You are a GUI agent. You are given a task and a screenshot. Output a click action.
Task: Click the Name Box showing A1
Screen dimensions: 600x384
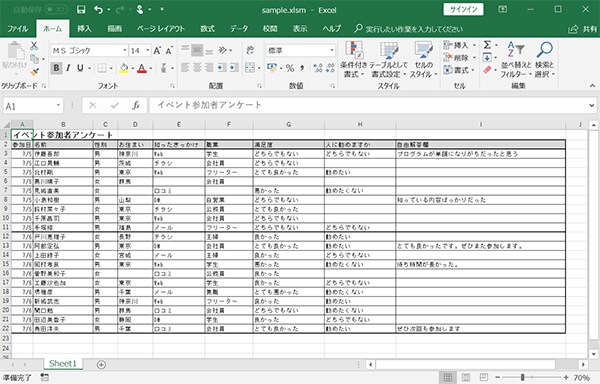33,106
